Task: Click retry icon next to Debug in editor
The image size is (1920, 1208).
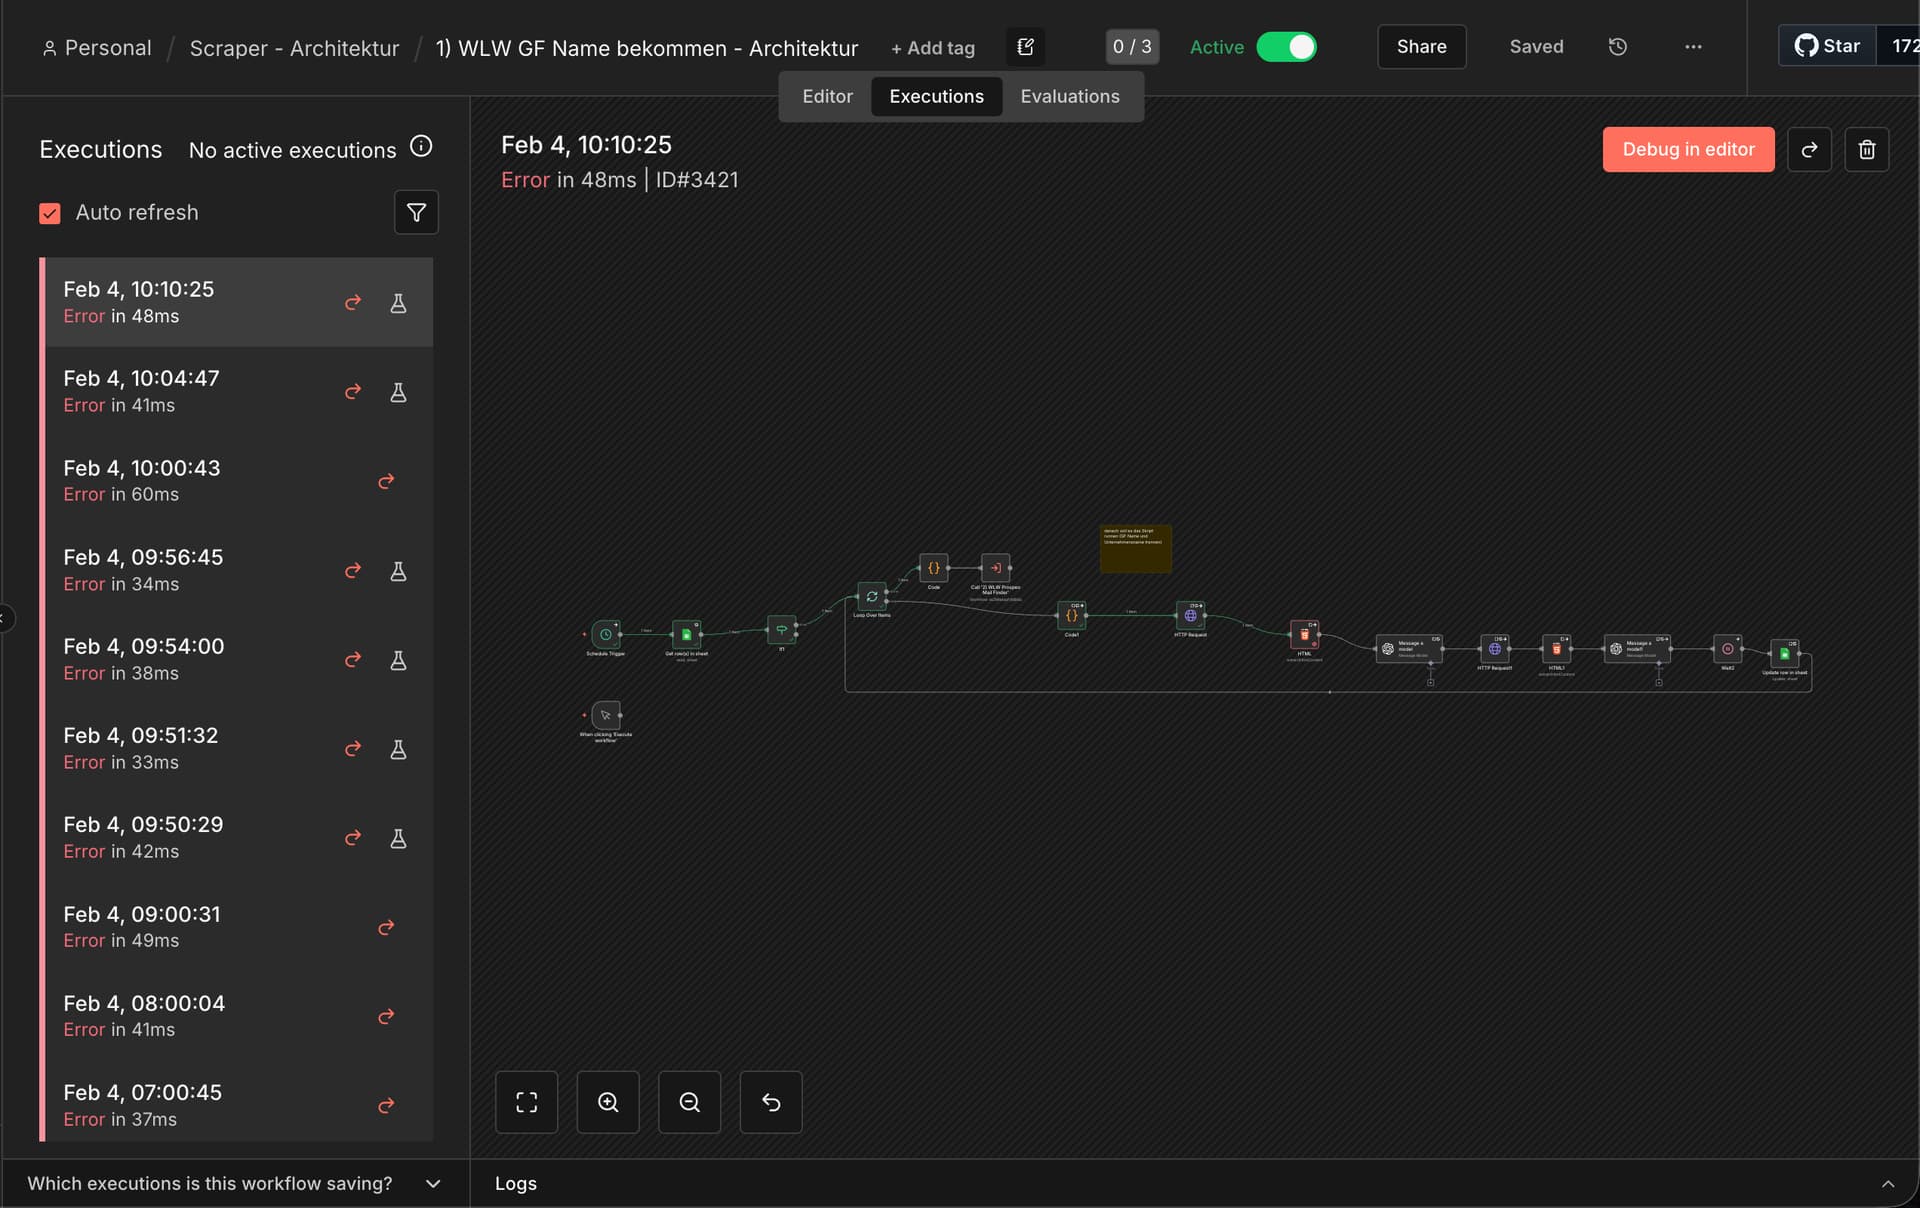Action: [x=1809, y=150]
